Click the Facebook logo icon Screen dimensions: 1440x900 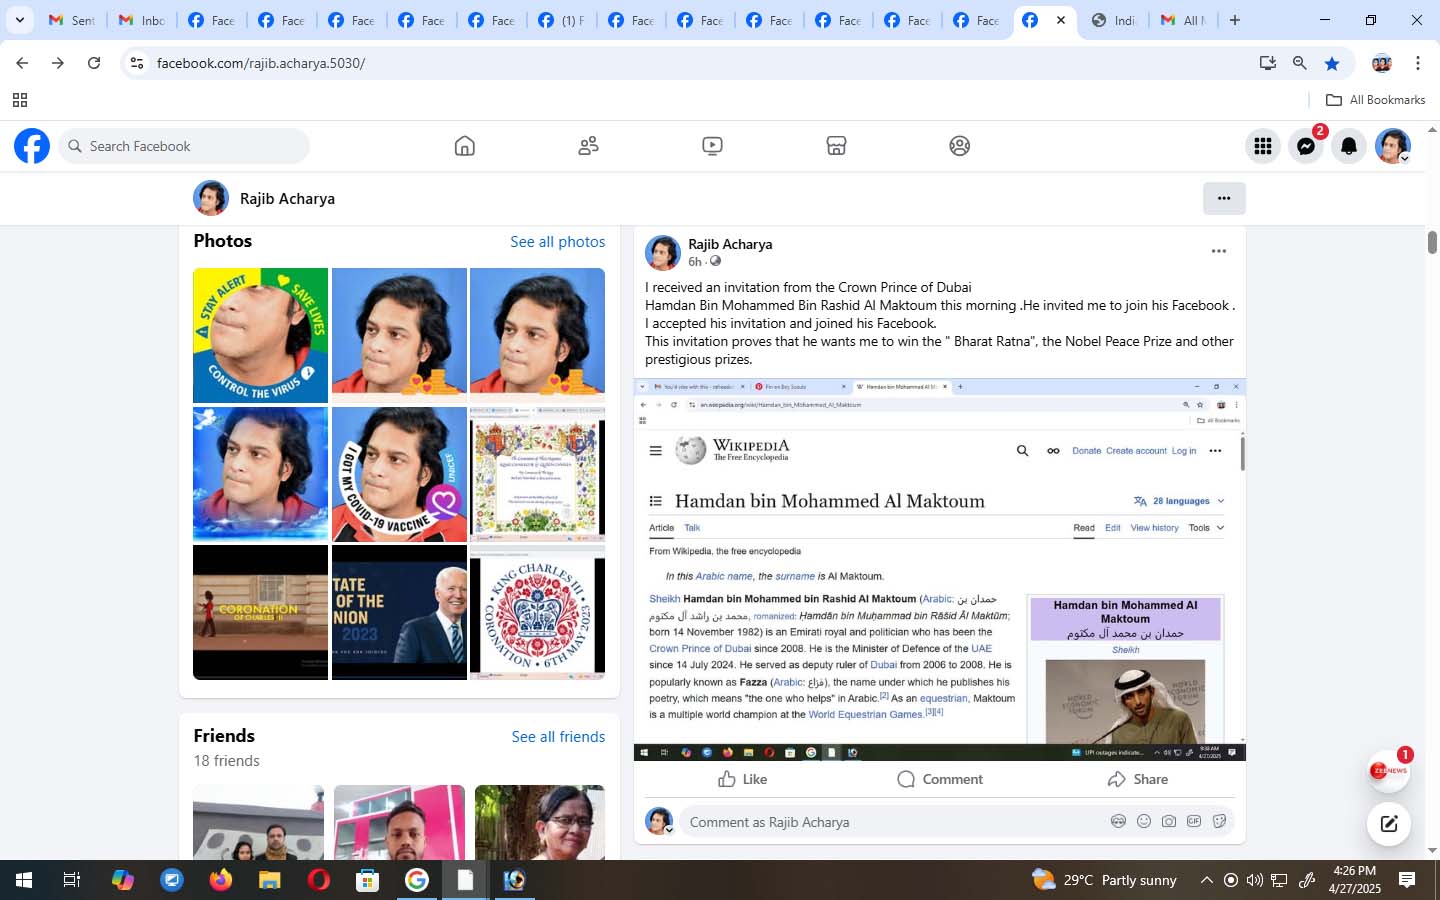(32, 146)
